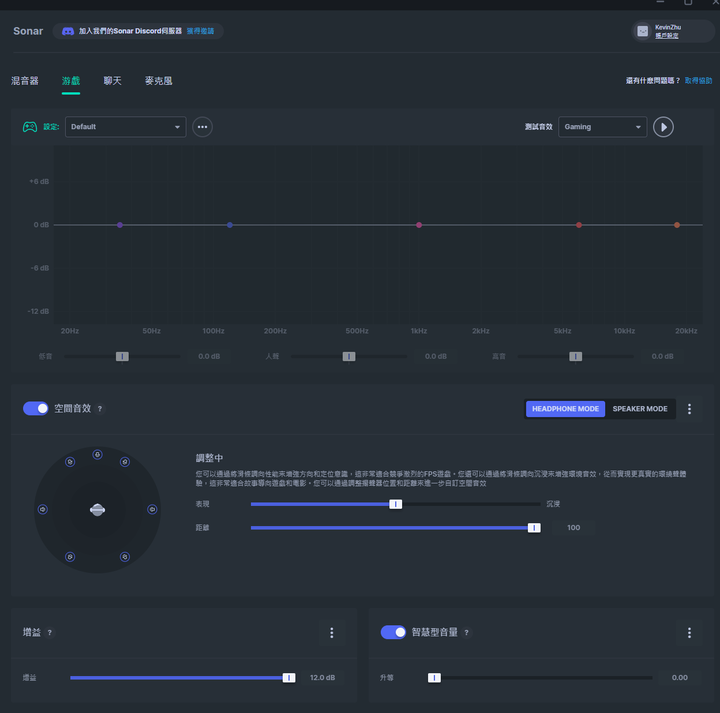Screen dimensions: 720x713
Task: Click the Sonar title logo
Action: 28,31
